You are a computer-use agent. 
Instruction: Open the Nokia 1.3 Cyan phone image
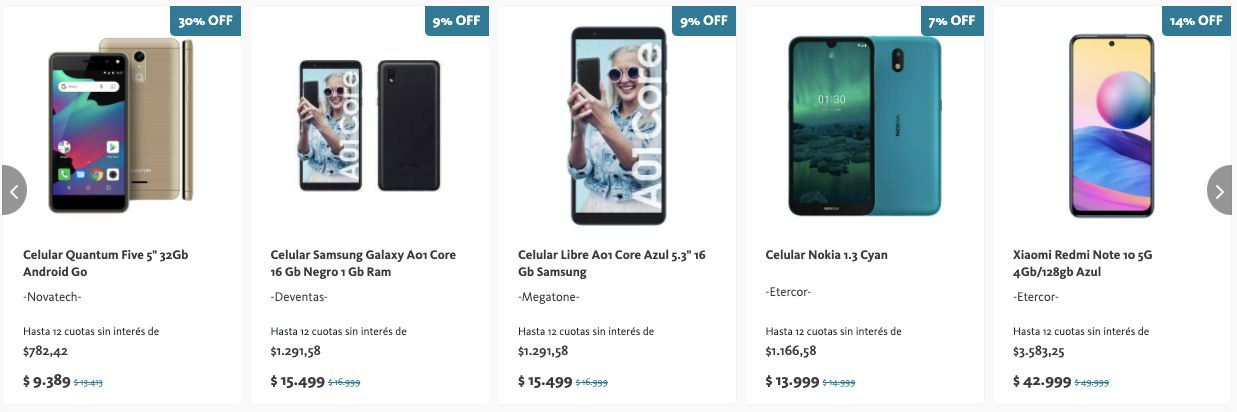pyautogui.click(x=864, y=126)
